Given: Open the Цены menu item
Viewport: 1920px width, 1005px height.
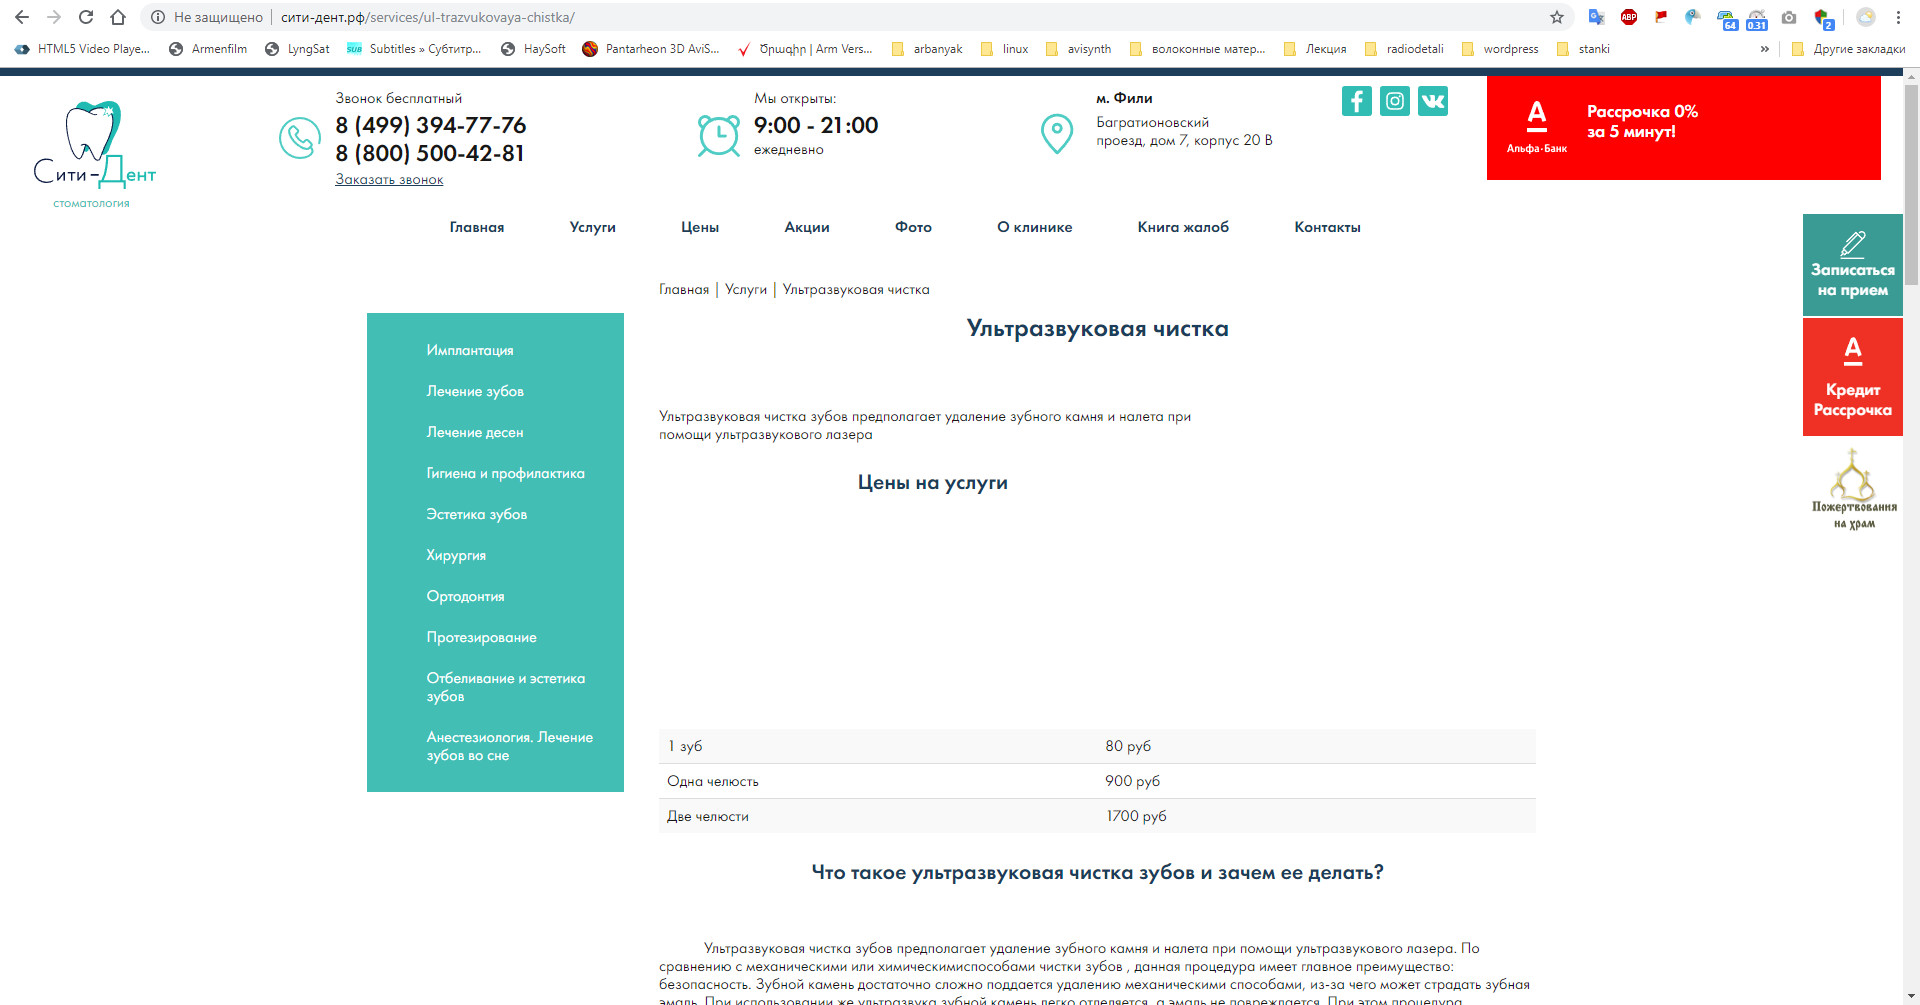Looking at the screenshot, I should tap(700, 227).
